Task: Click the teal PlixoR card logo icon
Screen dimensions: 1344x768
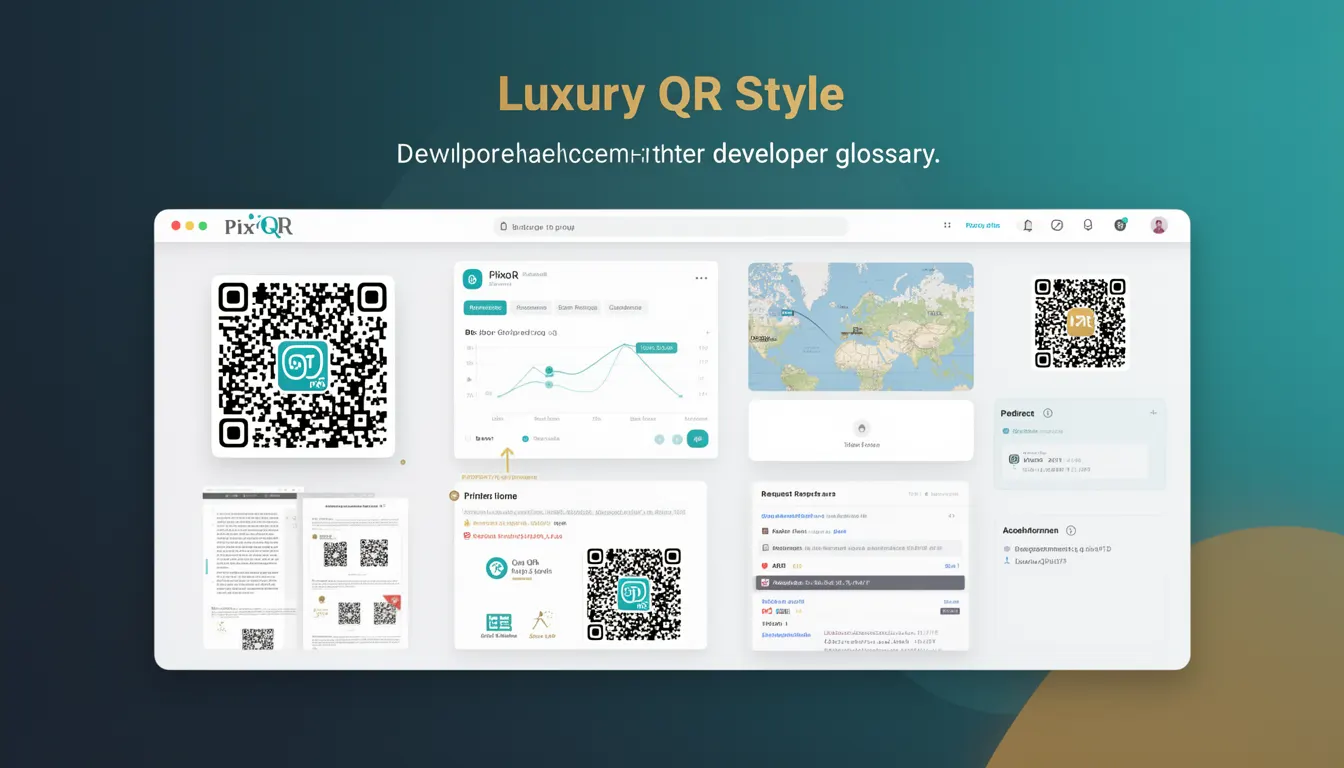Action: 474,279
